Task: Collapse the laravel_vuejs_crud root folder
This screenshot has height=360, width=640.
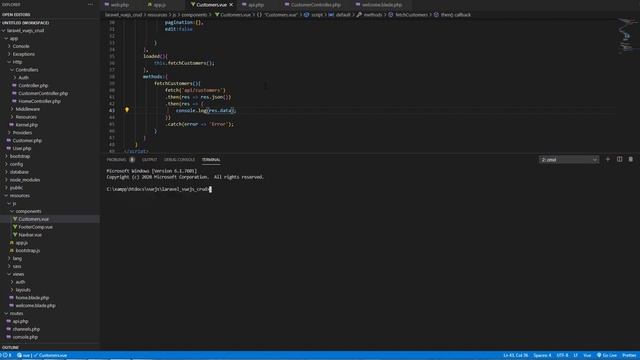Action: point(25,31)
